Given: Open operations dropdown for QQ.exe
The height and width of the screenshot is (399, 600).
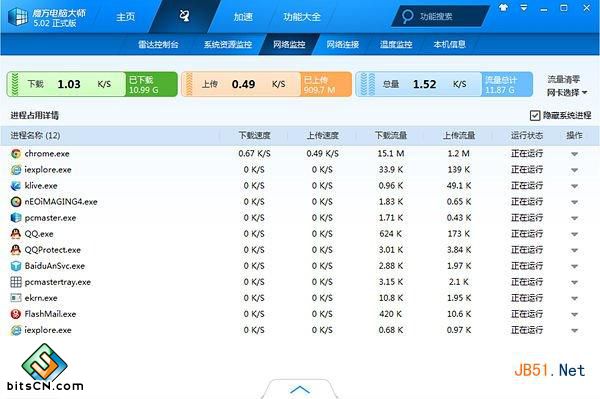Looking at the screenshot, I should (574, 235).
